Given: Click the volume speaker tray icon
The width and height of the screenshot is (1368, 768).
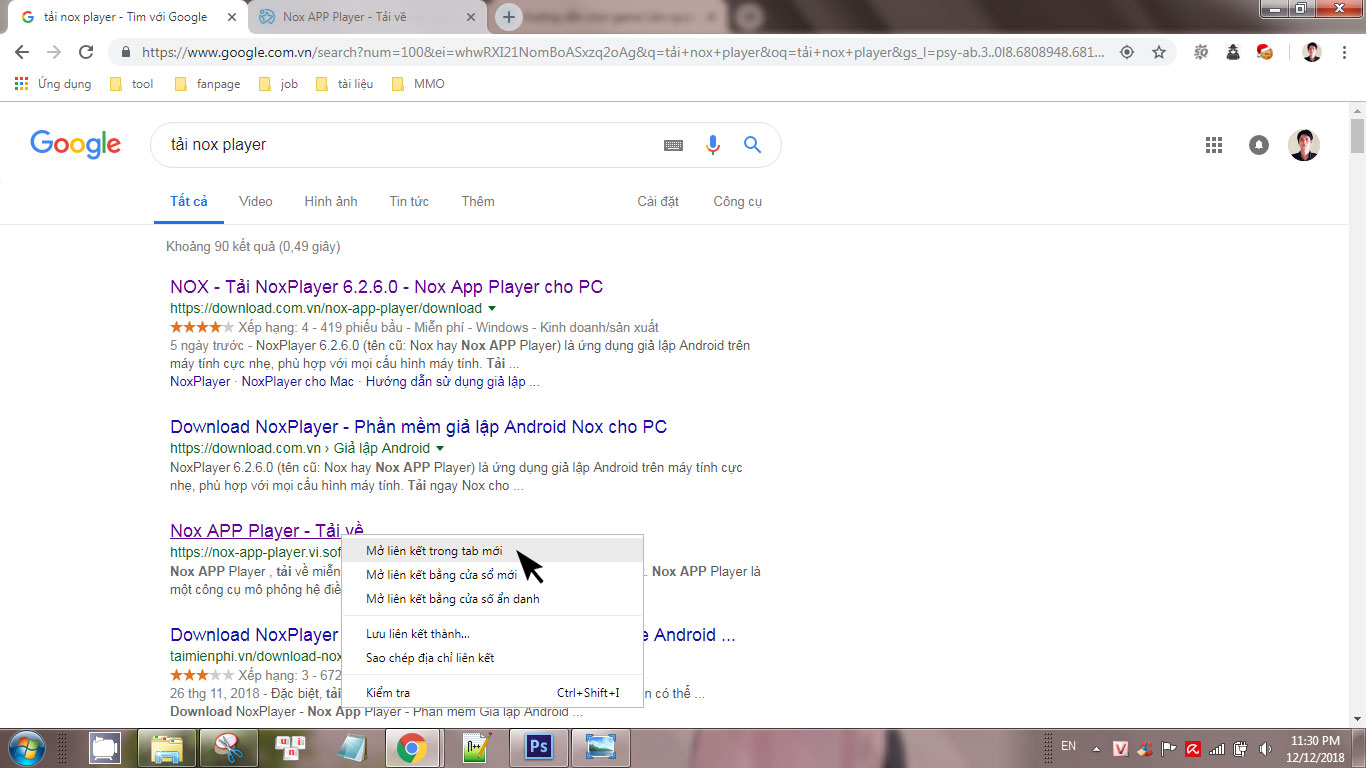Looking at the screenshot, I should (x=1265, y=748).
